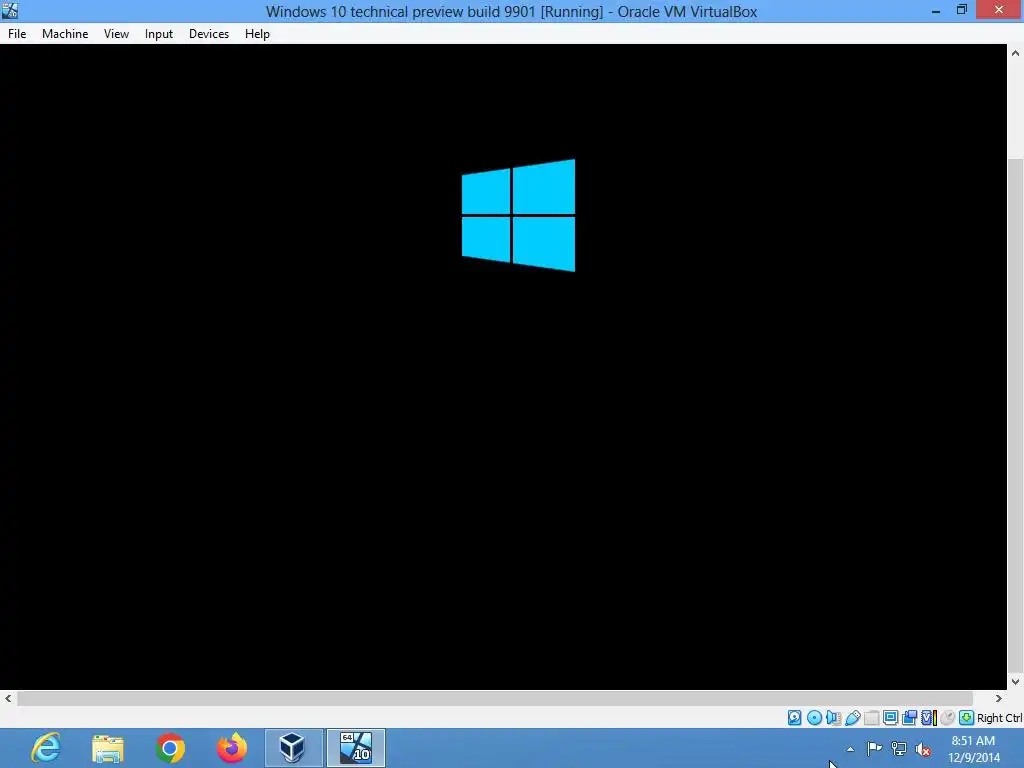
Task: Click the audio status icon
Action: (x=833, y=718)
